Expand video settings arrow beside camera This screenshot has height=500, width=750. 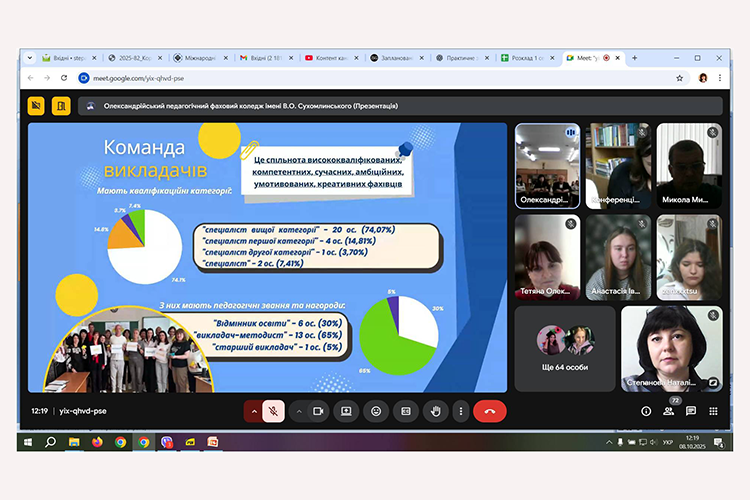(300, 411)
